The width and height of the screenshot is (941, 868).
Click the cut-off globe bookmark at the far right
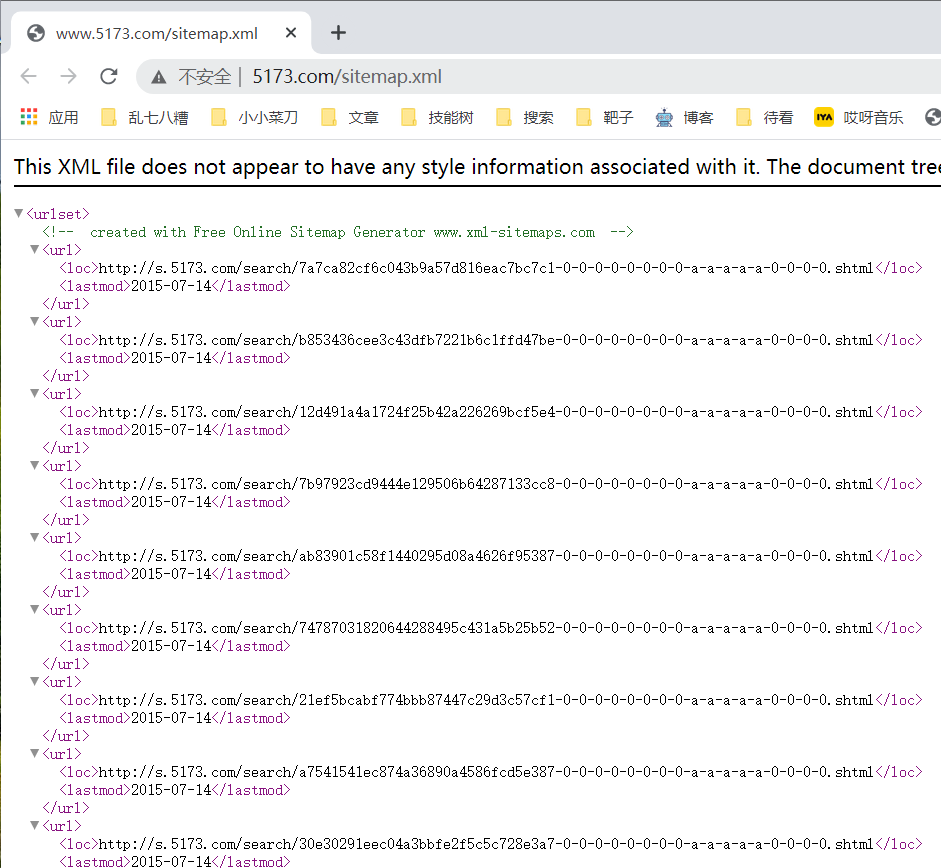[933, 117]
